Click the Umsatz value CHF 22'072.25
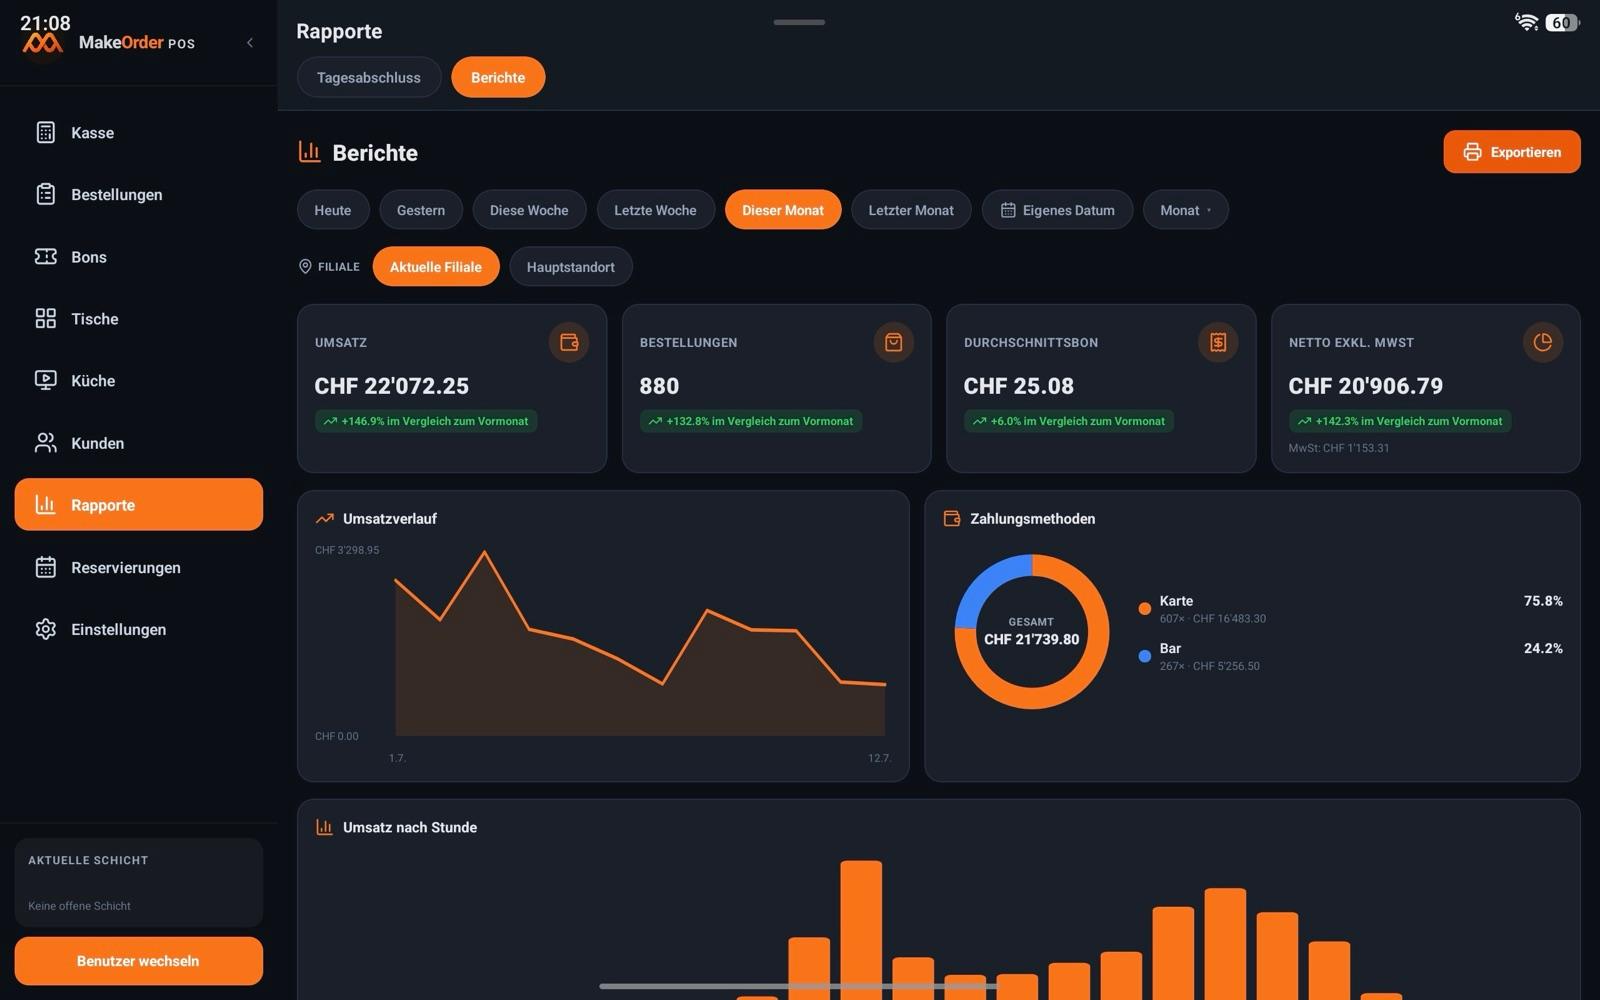This screenshot has width=1600, height=1000. click(x=392, y=386)
